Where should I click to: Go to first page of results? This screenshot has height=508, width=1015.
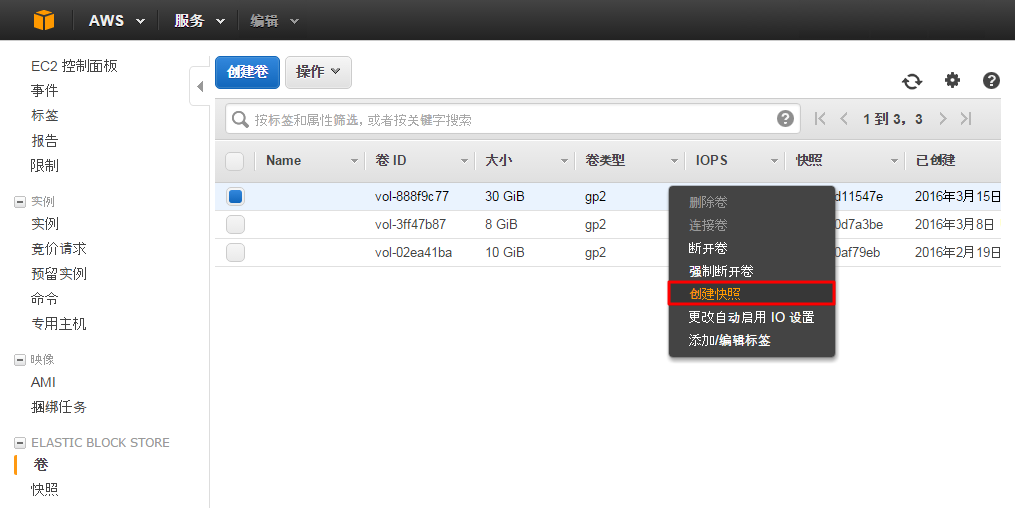tap(820, 118)
